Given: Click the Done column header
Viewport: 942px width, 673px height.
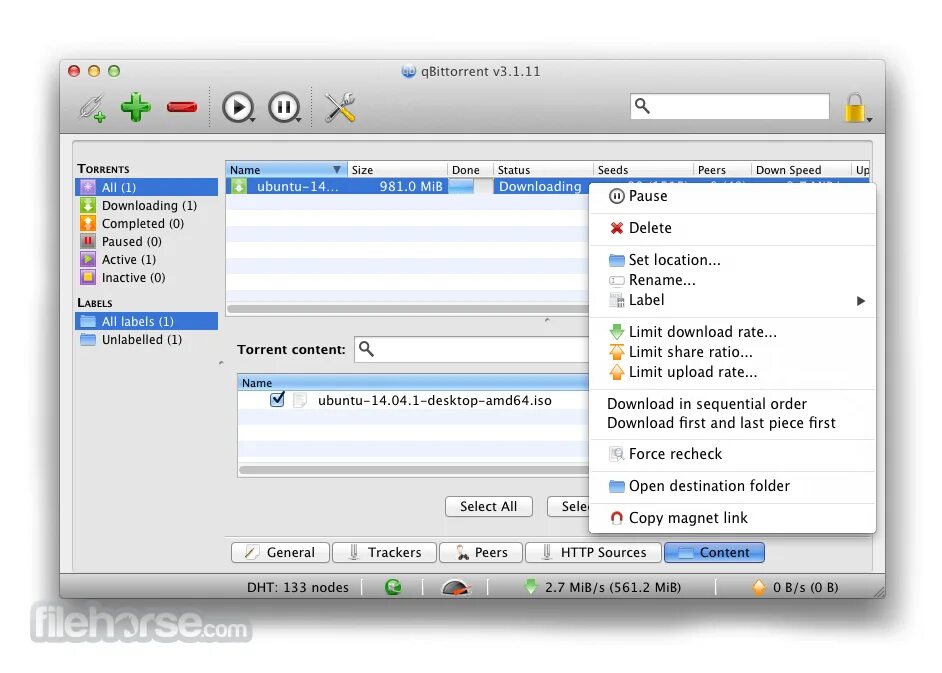Looking at the screenshot, I should (470, 169).
